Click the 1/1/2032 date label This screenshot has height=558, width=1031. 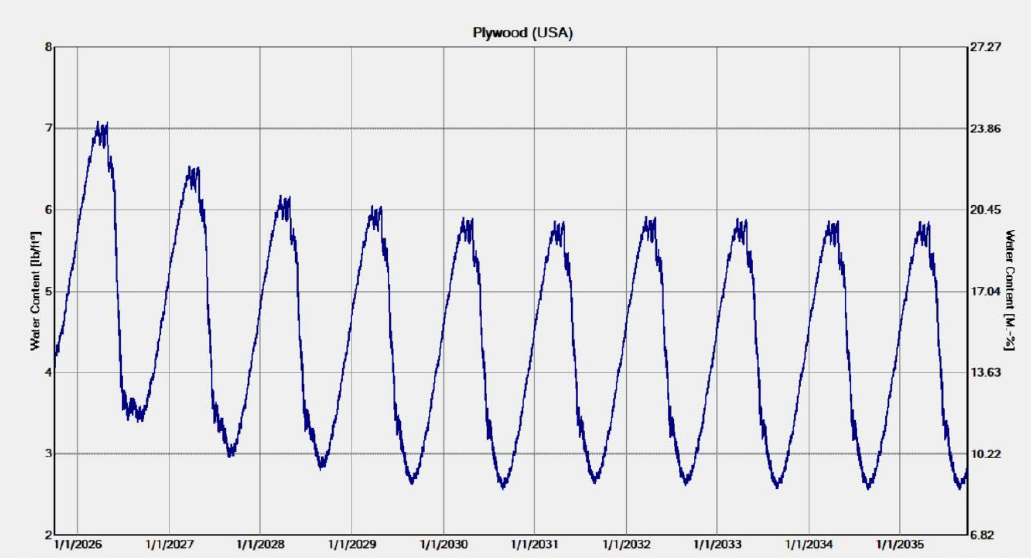(x=625, y=545)
